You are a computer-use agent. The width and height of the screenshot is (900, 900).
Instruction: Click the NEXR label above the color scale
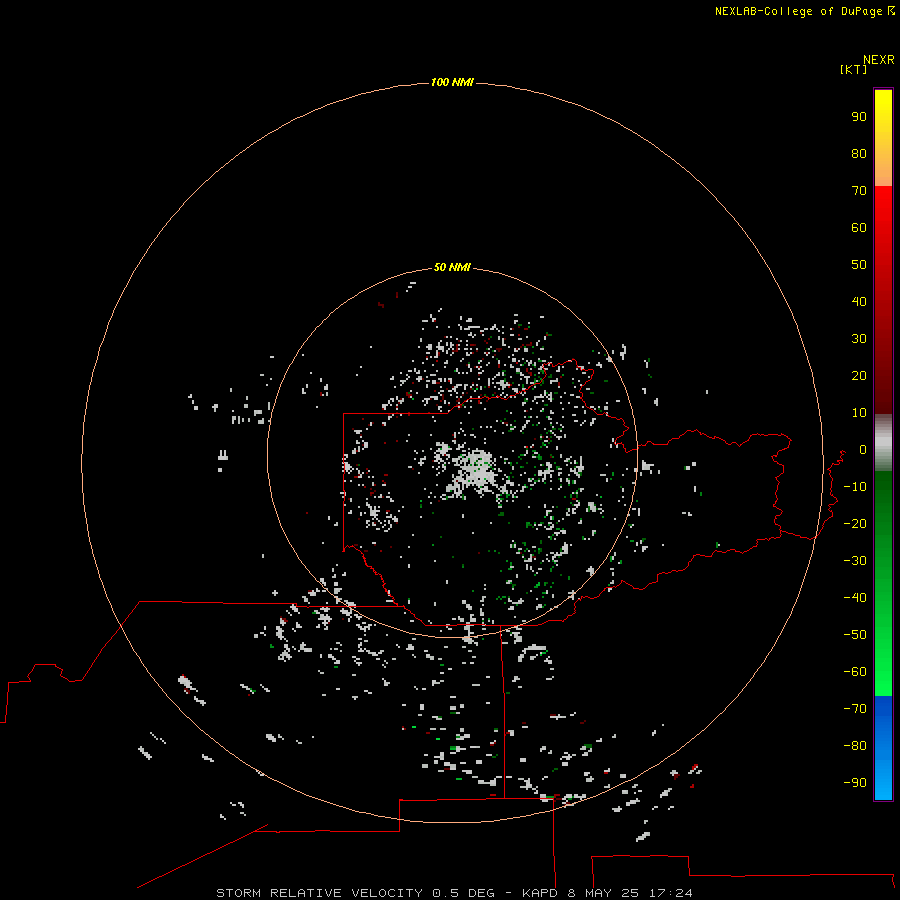[879, 60]
